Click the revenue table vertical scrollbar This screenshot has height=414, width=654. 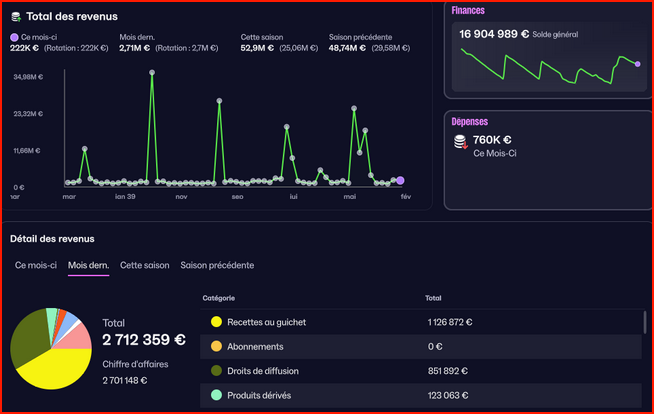pos(646,322)
